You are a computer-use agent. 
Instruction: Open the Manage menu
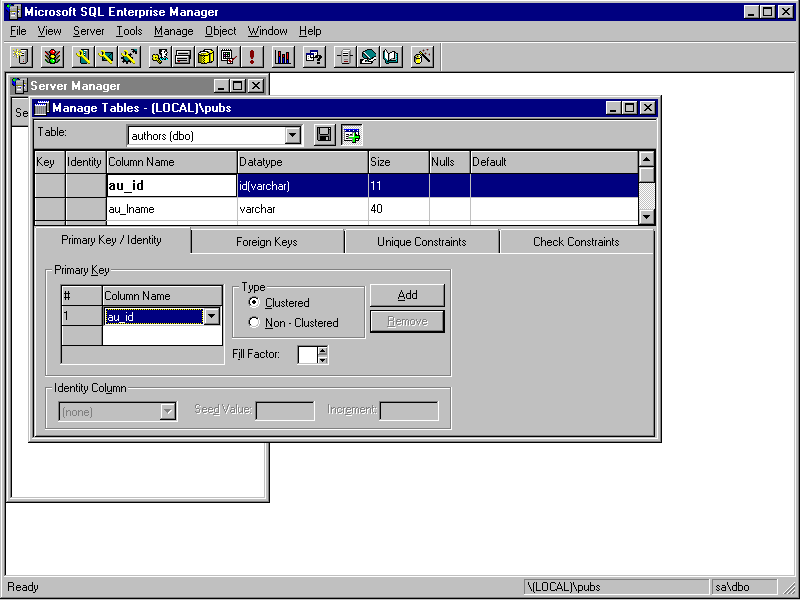point(173,31)
